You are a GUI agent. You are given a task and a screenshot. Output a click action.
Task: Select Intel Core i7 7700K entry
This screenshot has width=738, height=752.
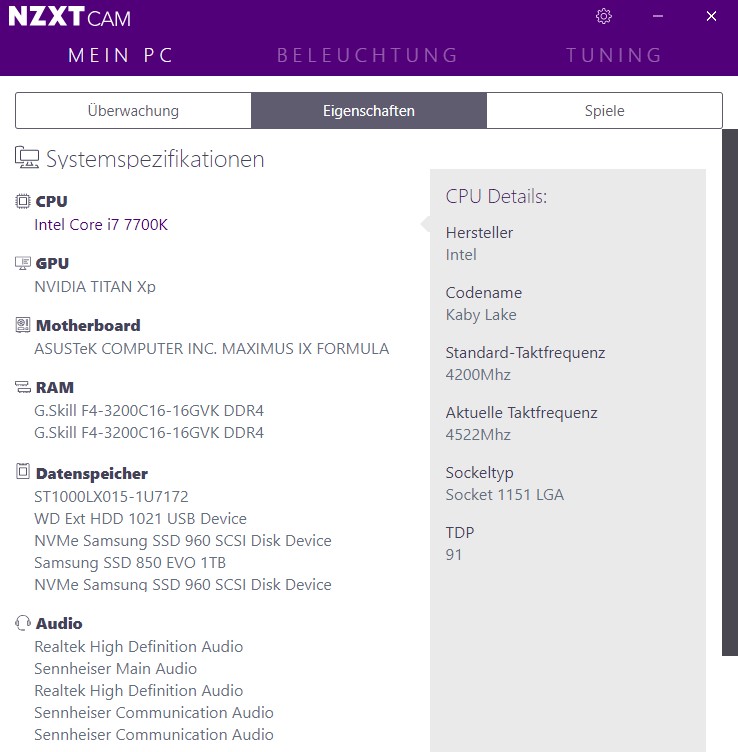tap(101, 224)
